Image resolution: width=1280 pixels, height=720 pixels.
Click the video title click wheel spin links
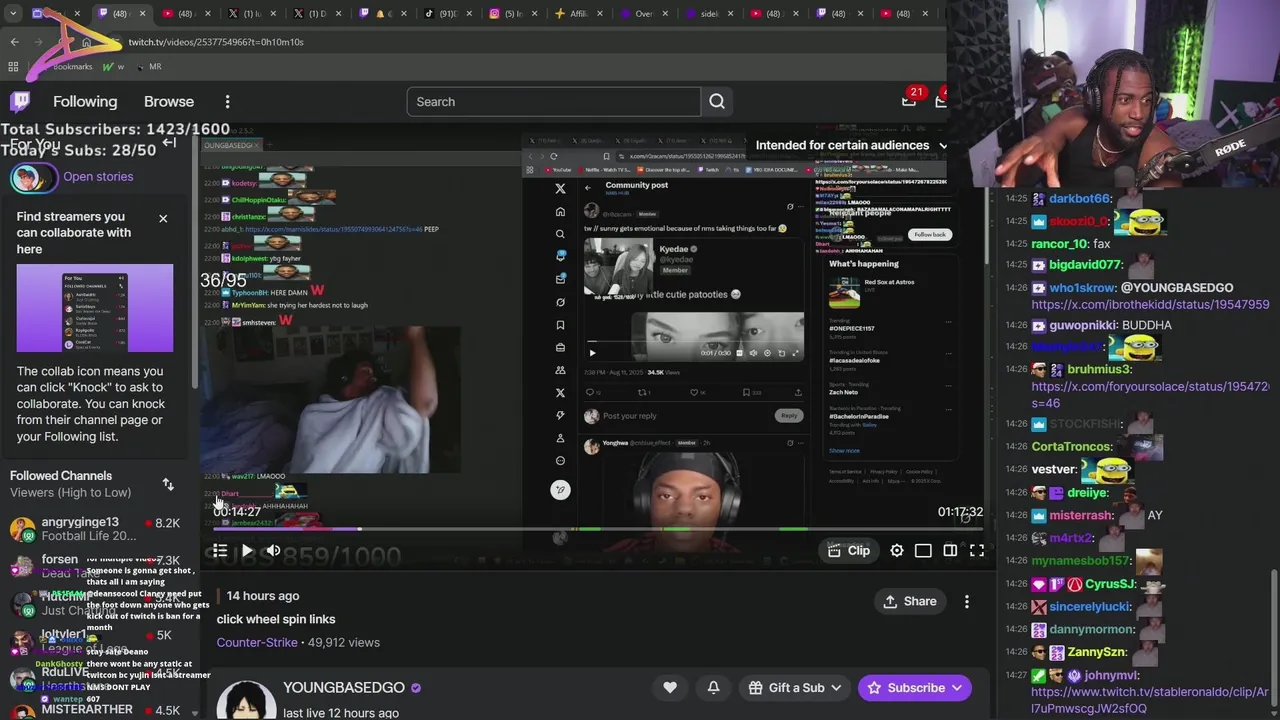click(x=276, y=619)
